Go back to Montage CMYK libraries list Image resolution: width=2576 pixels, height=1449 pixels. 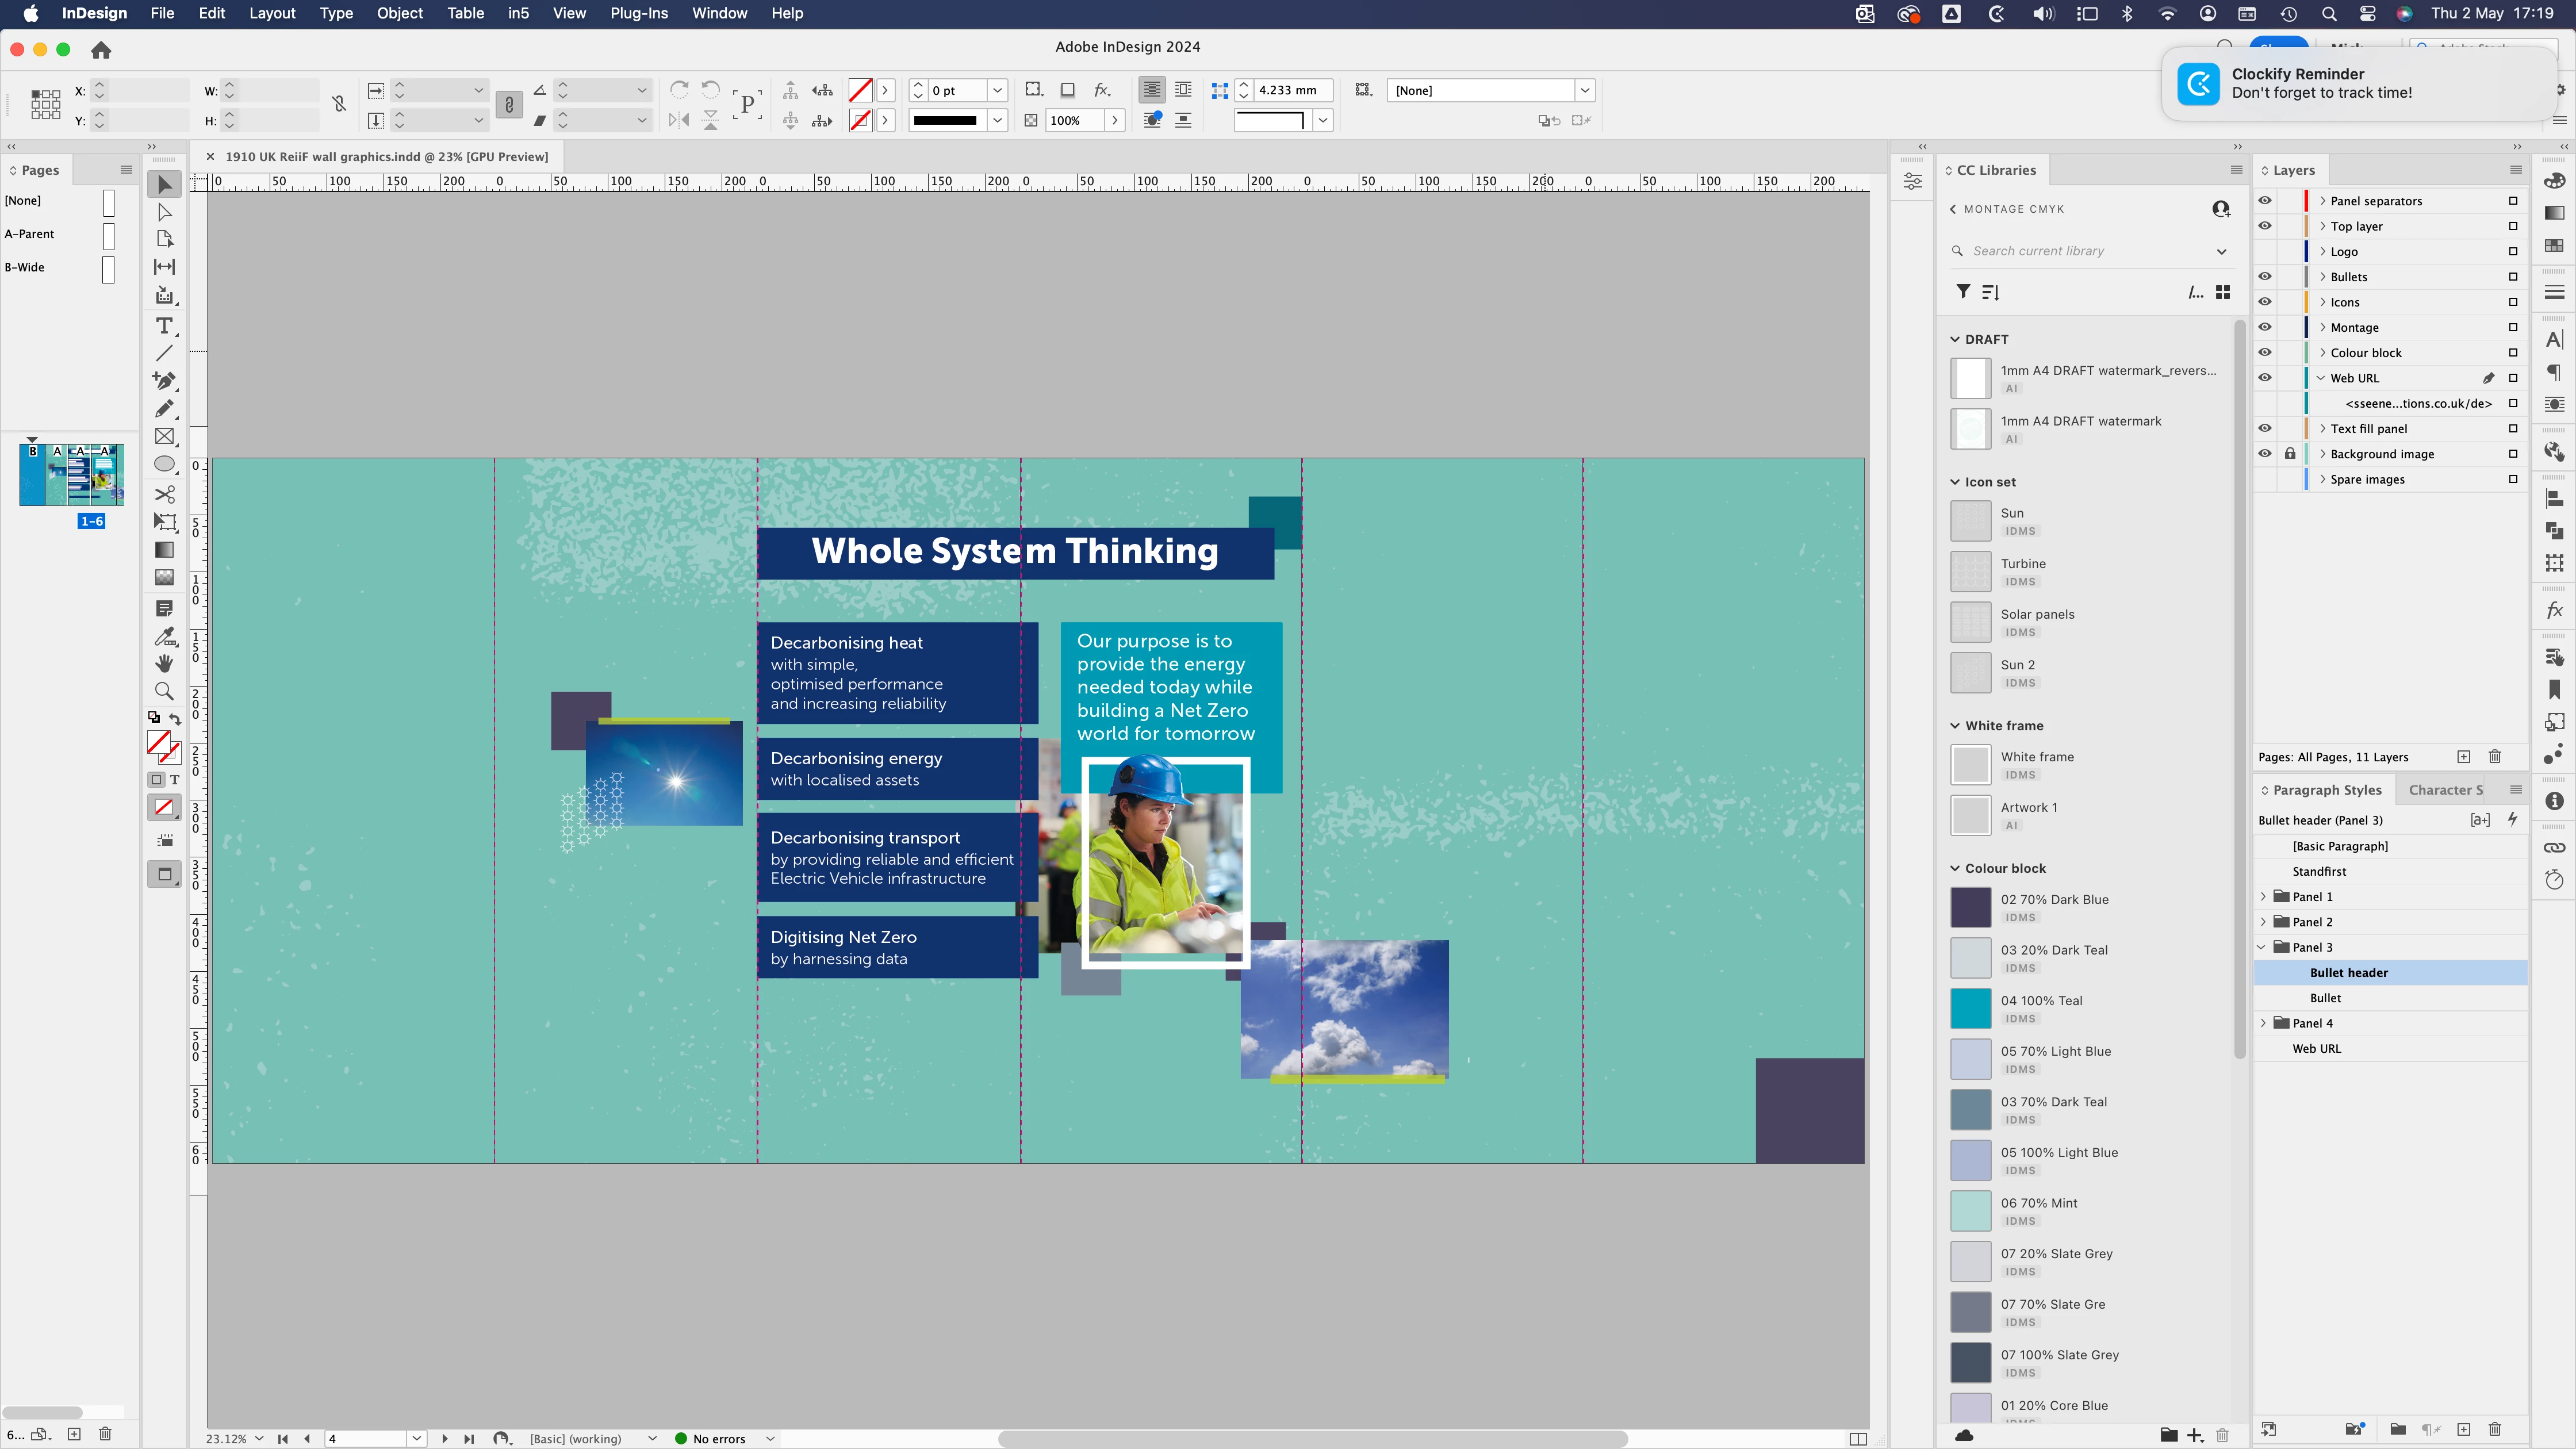click(x=1953, y=209)
